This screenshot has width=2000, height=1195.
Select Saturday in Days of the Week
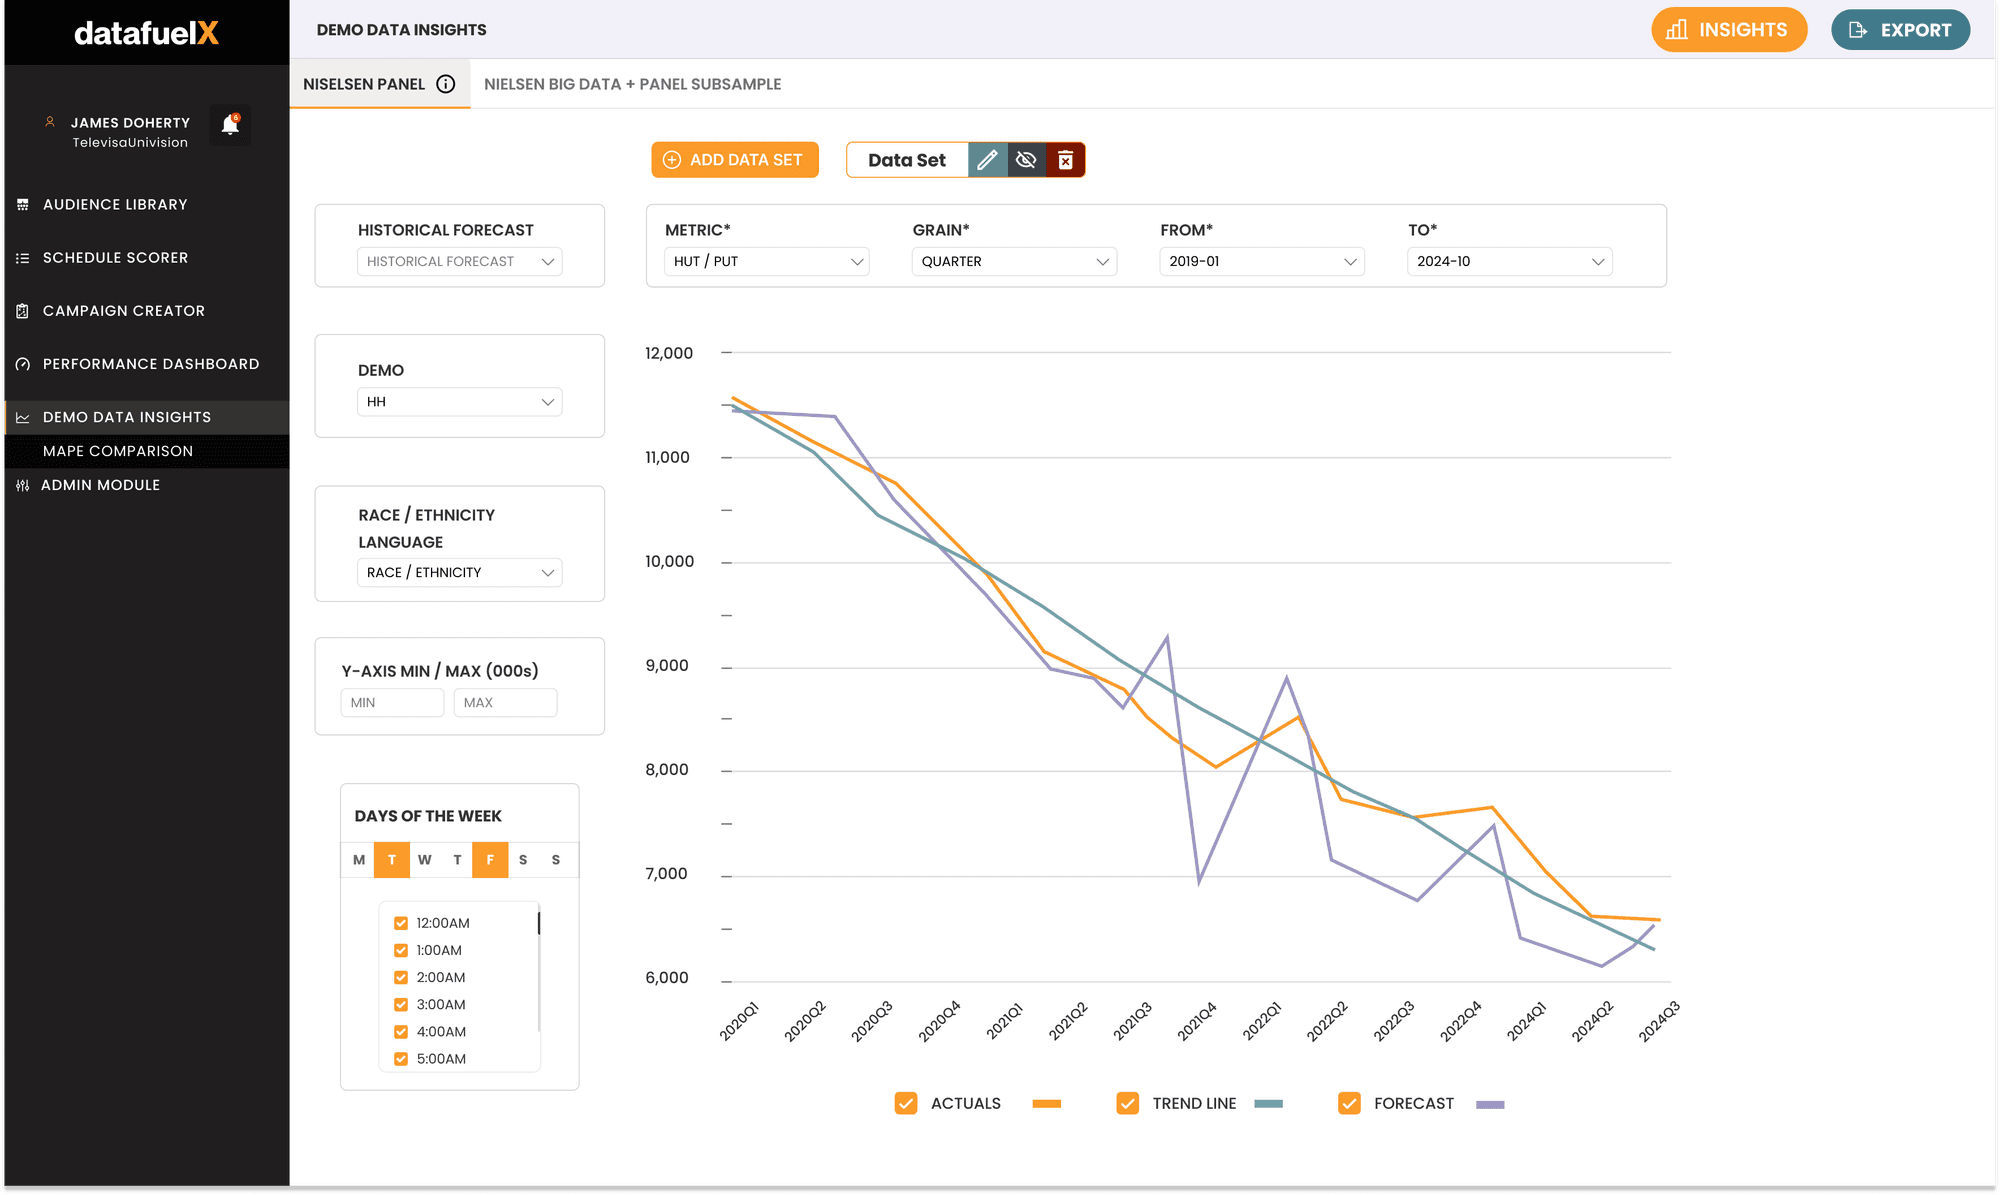[x=523, y=860]
